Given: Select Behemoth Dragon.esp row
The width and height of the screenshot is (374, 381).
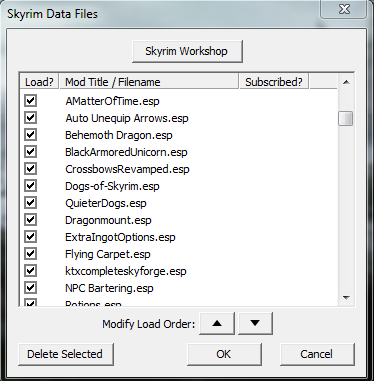Looking at the screenshot, I should coord(119,135).
